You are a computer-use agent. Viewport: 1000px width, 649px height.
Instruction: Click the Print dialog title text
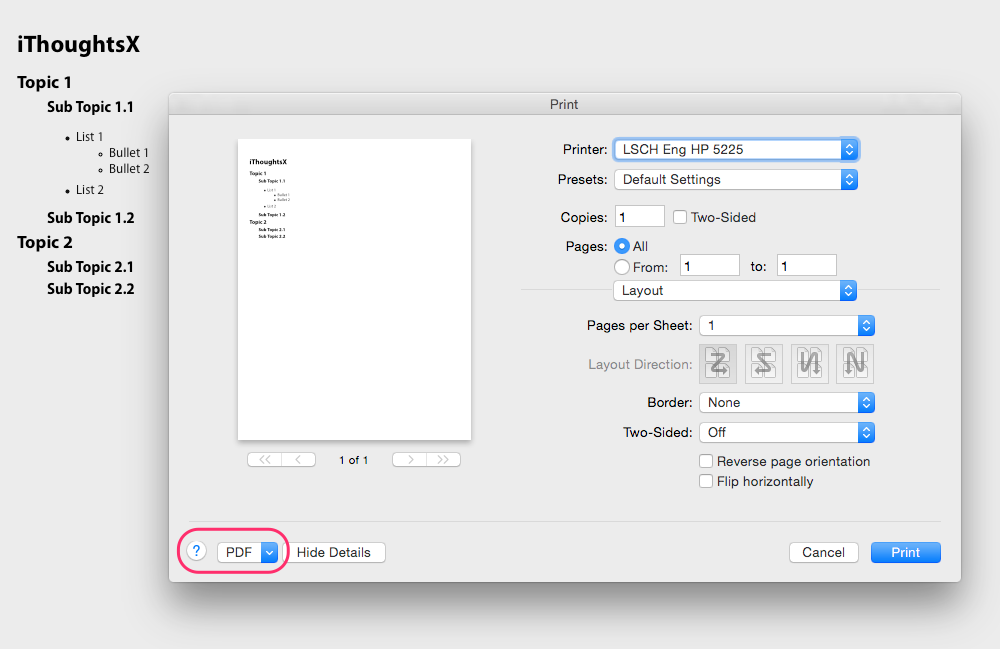[x=564, y=105]
